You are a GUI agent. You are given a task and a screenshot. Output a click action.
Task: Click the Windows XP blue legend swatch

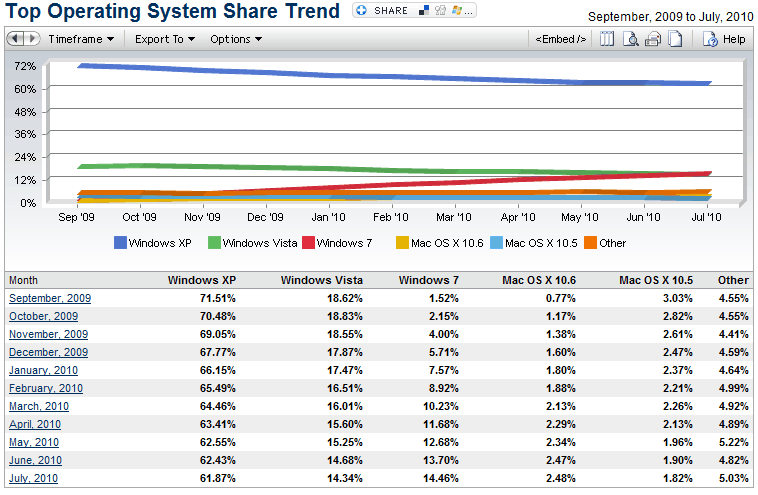tap(120, 242)
